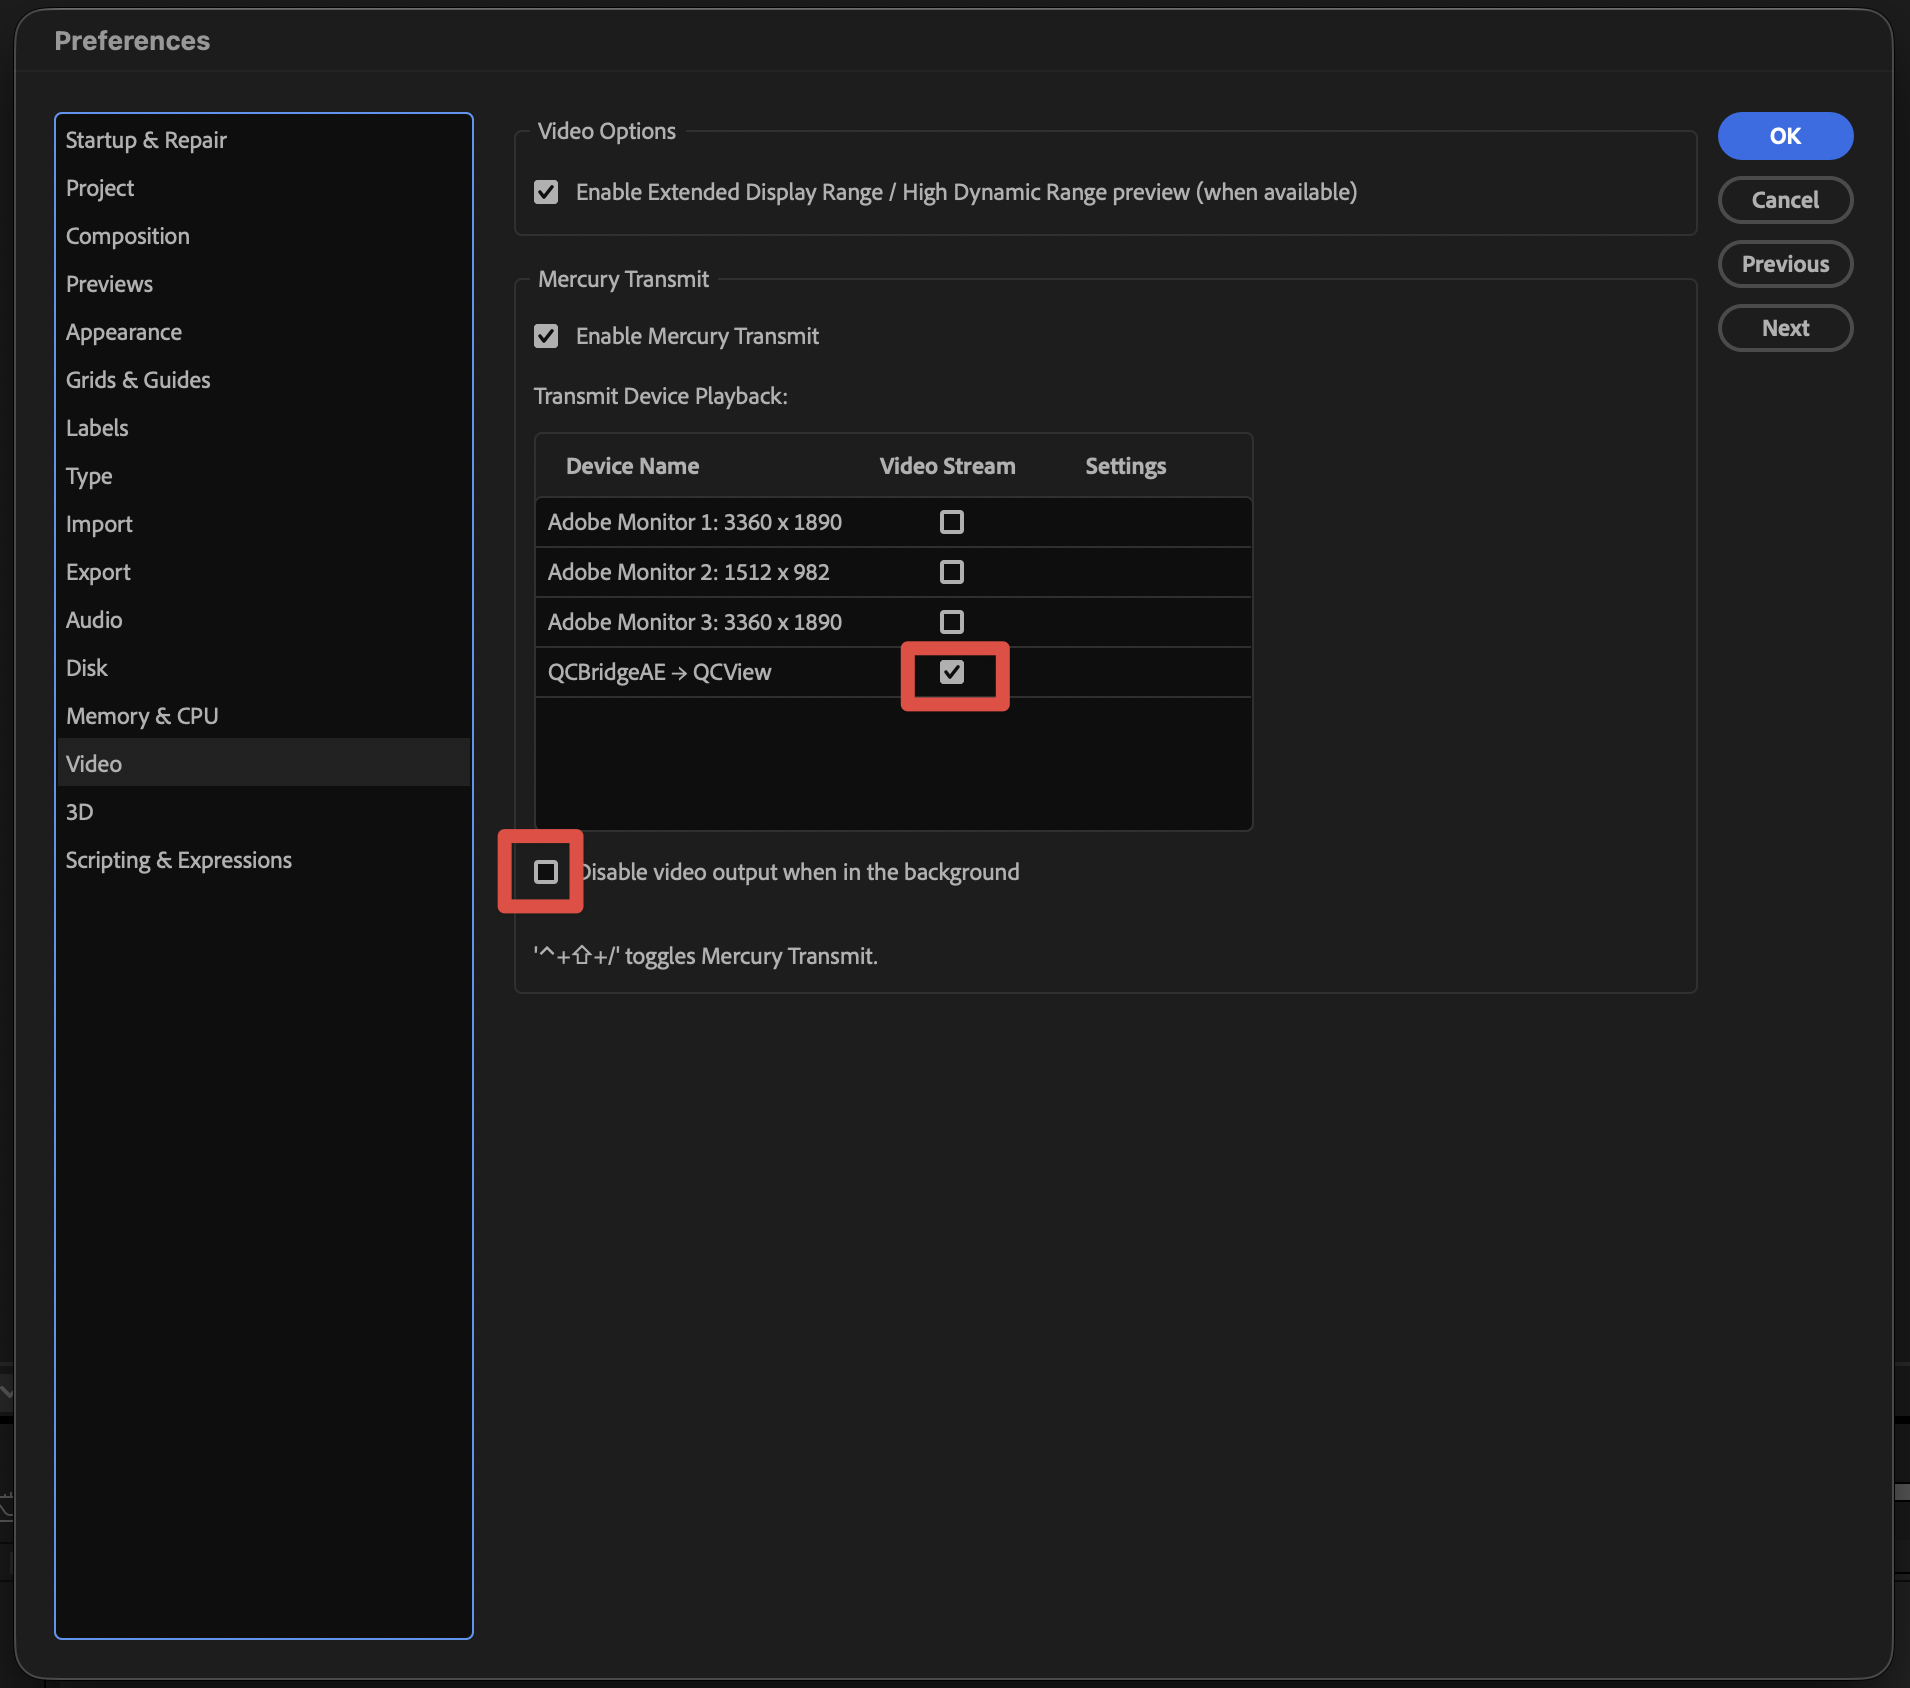Click Device Name column header

[632, 466]
